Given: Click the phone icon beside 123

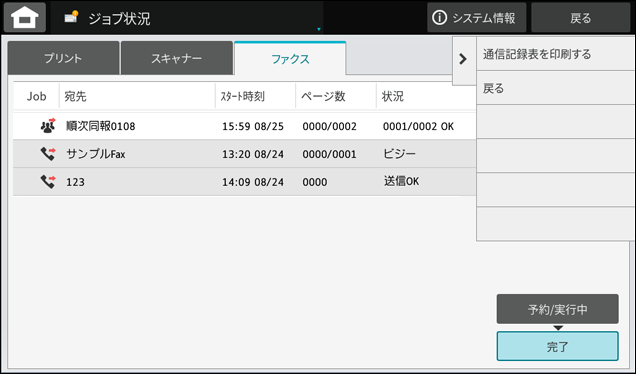Looking at the screenshot, I should click(x=48, y=181).
